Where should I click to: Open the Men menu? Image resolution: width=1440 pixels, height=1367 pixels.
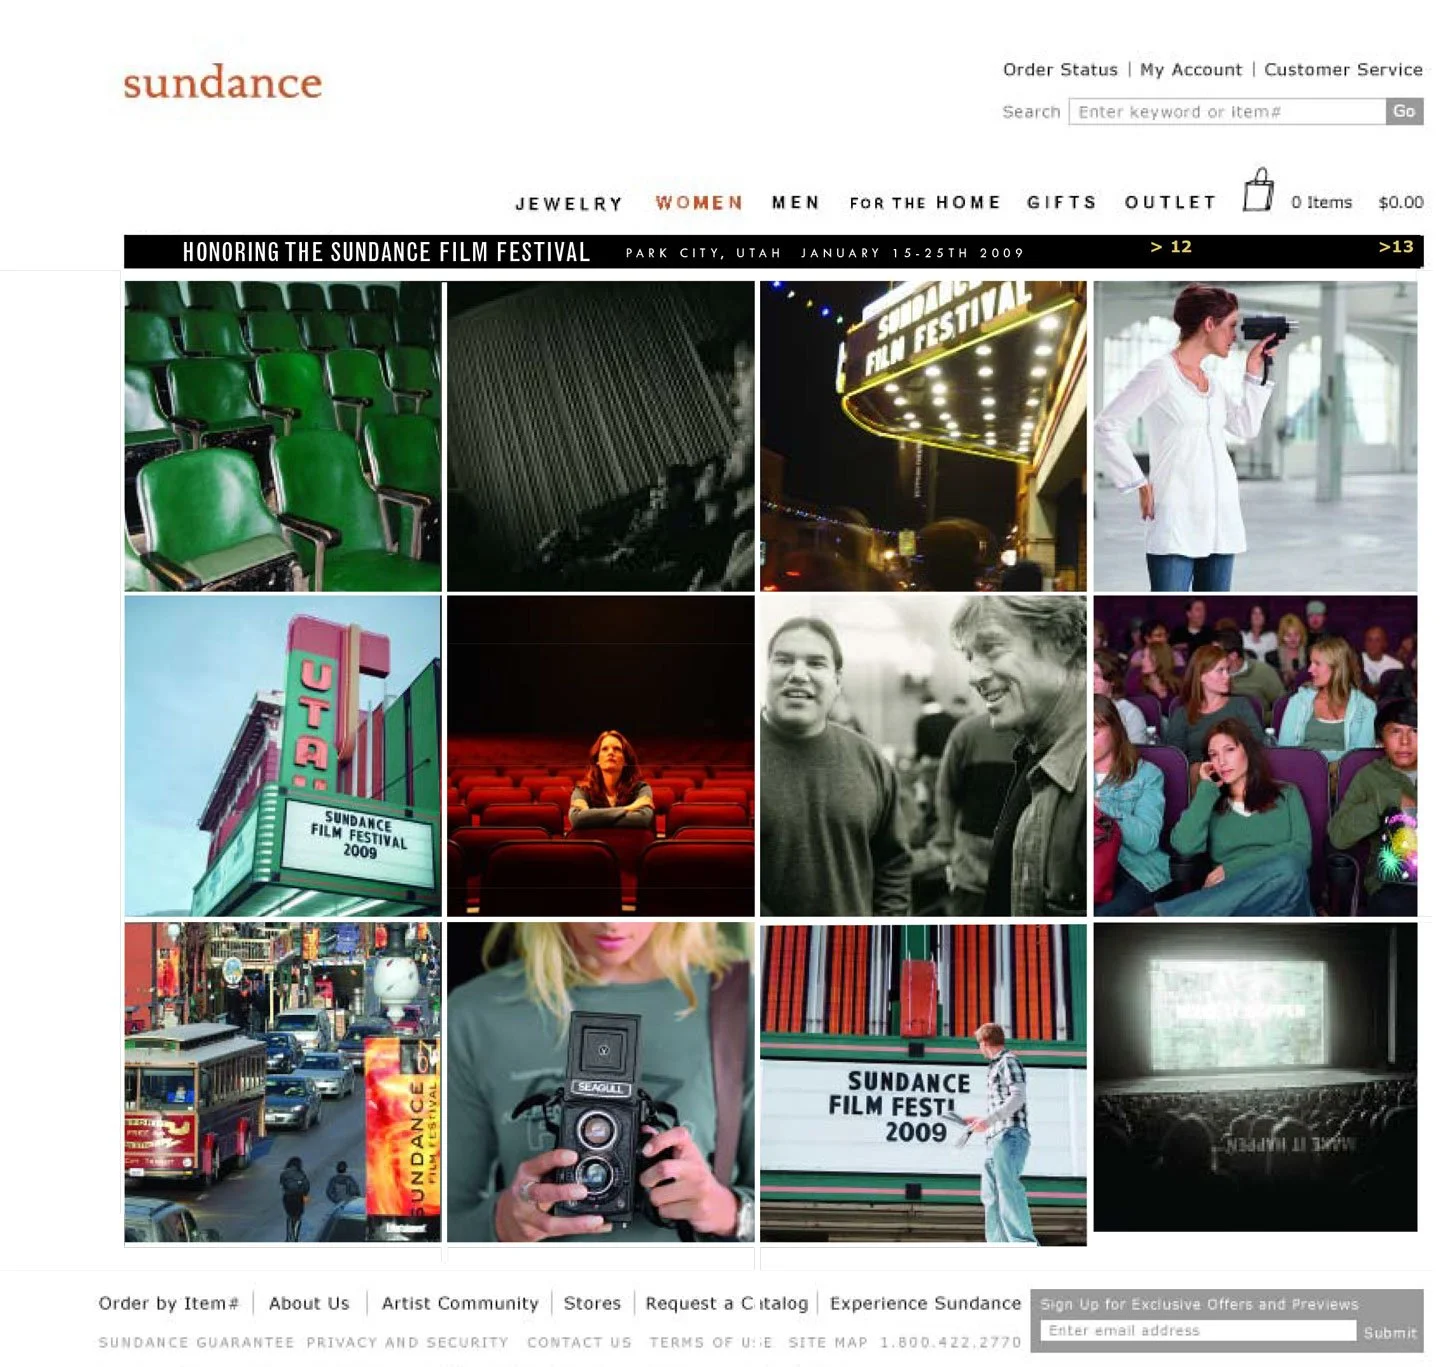coord(796,203)
